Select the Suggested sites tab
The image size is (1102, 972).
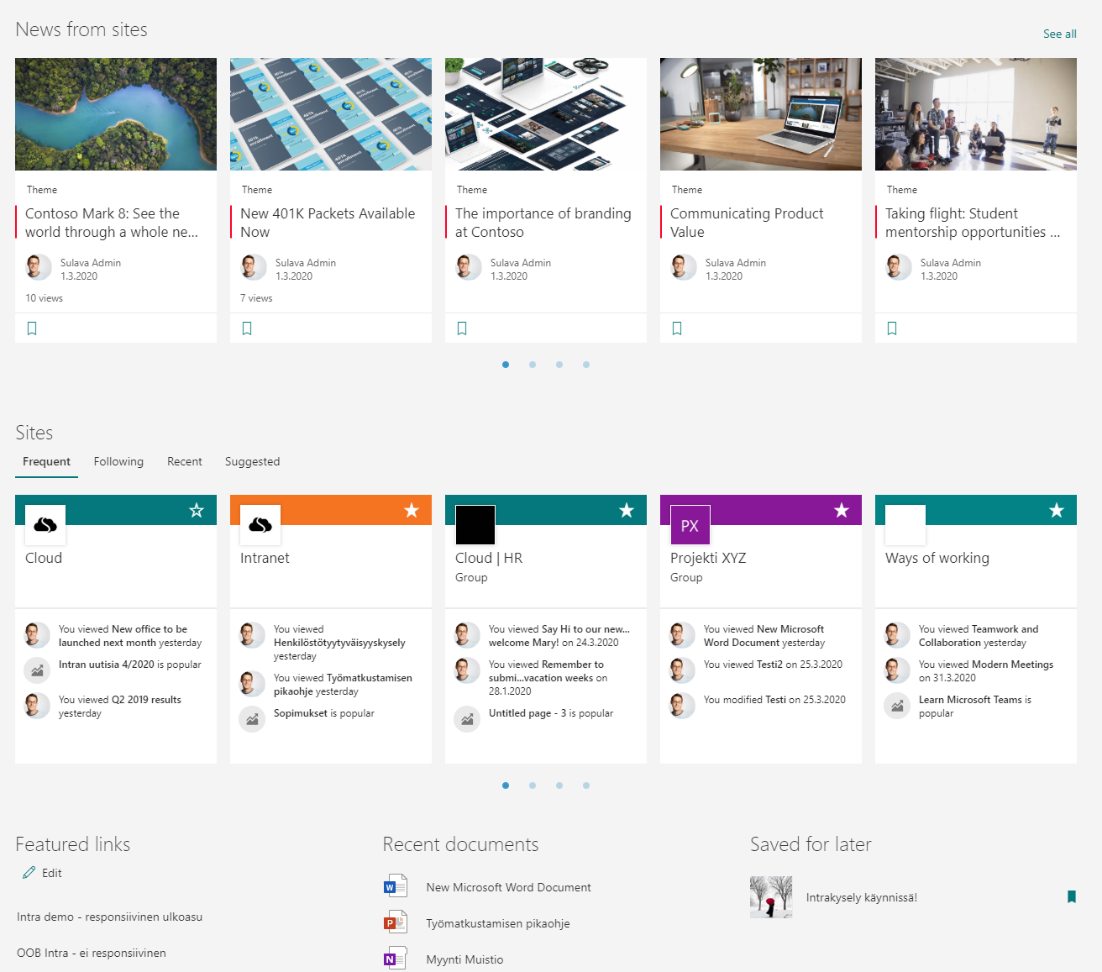click(x=252, y=462)
